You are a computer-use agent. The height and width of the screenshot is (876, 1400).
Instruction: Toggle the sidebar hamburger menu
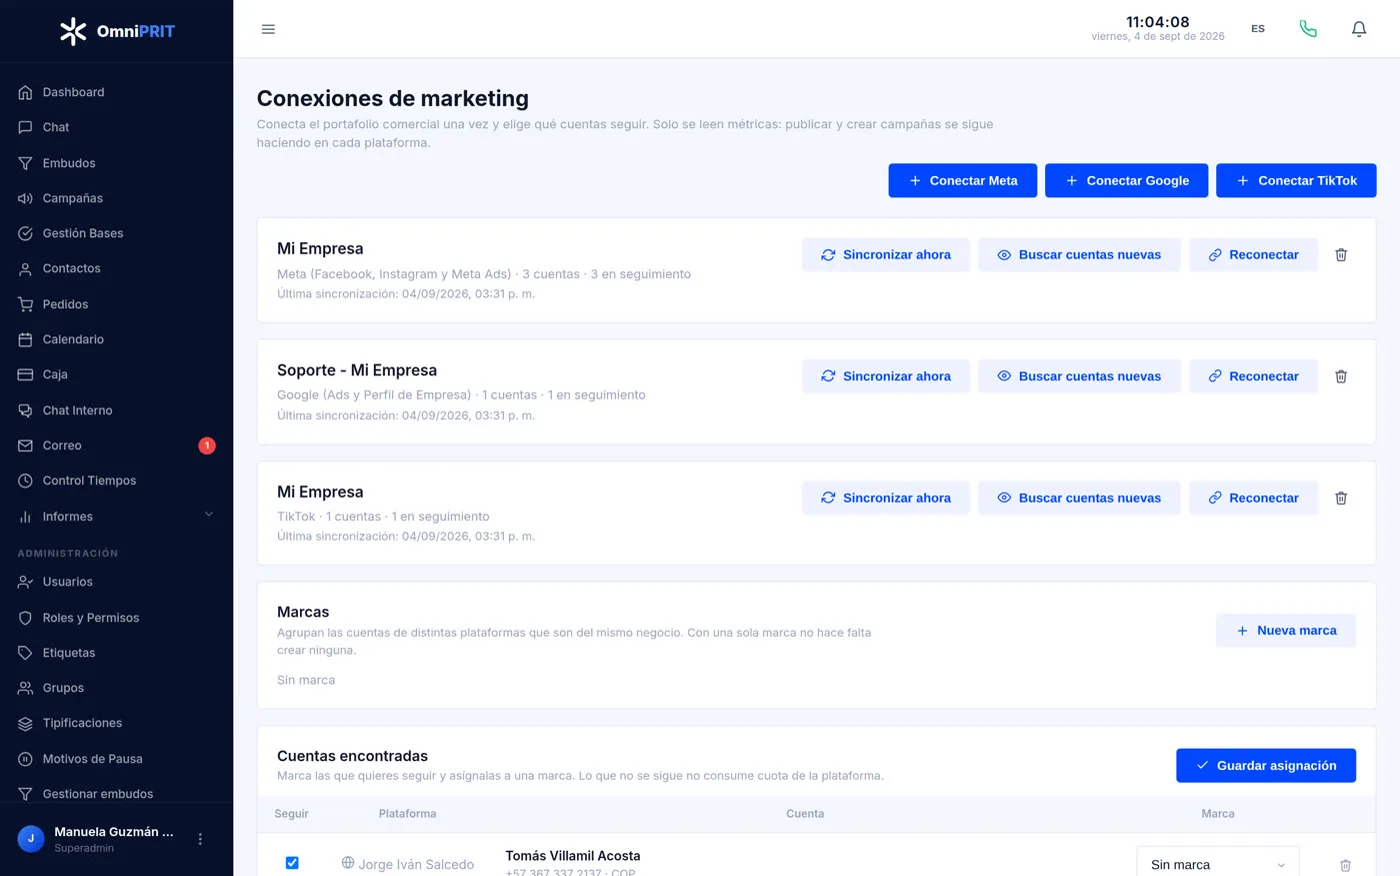click(x=268, y=29)
